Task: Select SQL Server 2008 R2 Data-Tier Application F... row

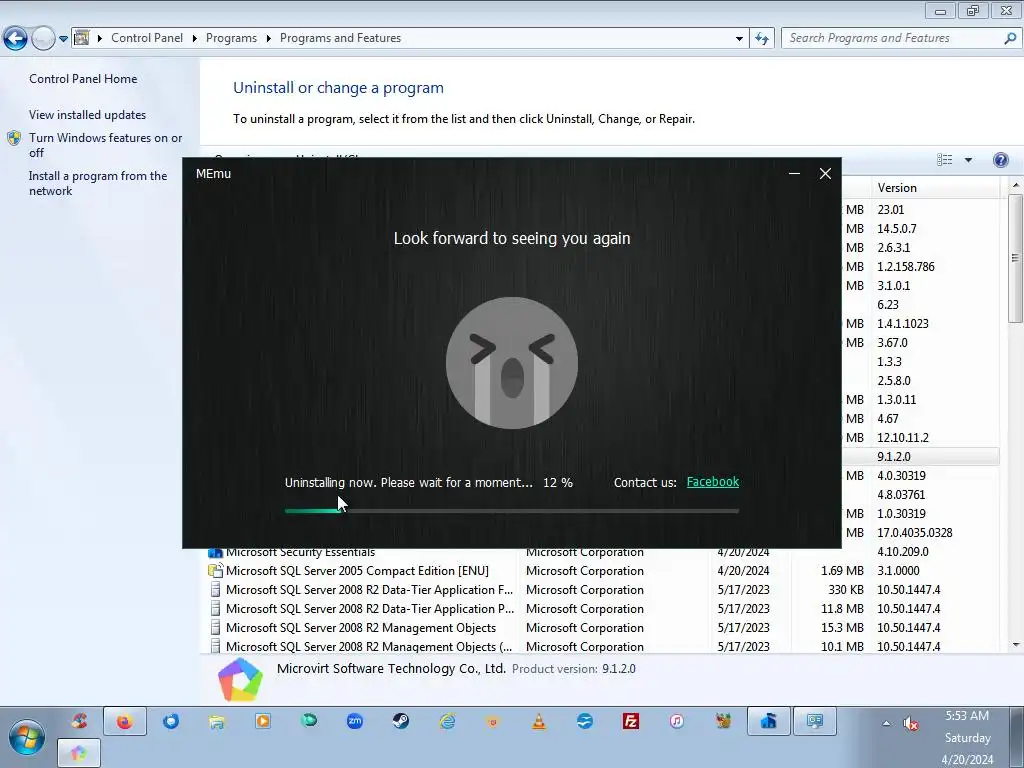Action: [x=601, y=590]
